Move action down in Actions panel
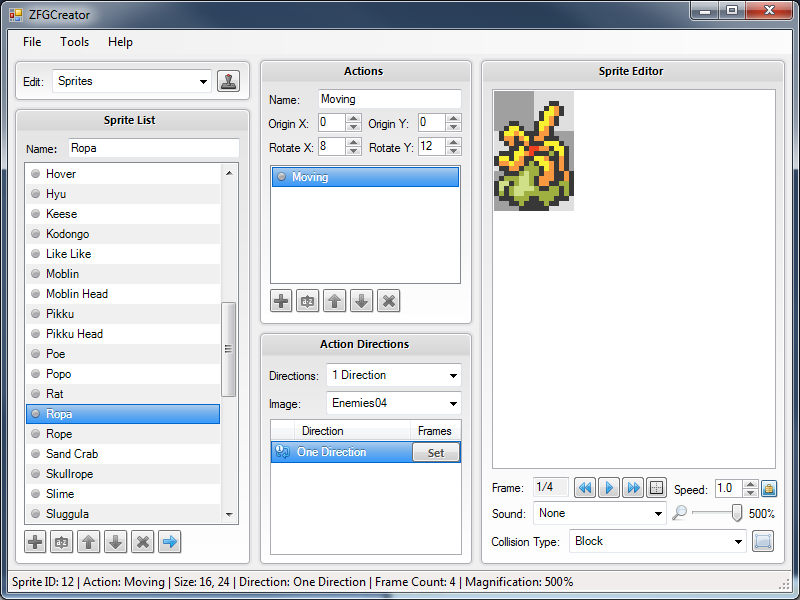The height and width of the screenshot is (600, 800). 362,301
